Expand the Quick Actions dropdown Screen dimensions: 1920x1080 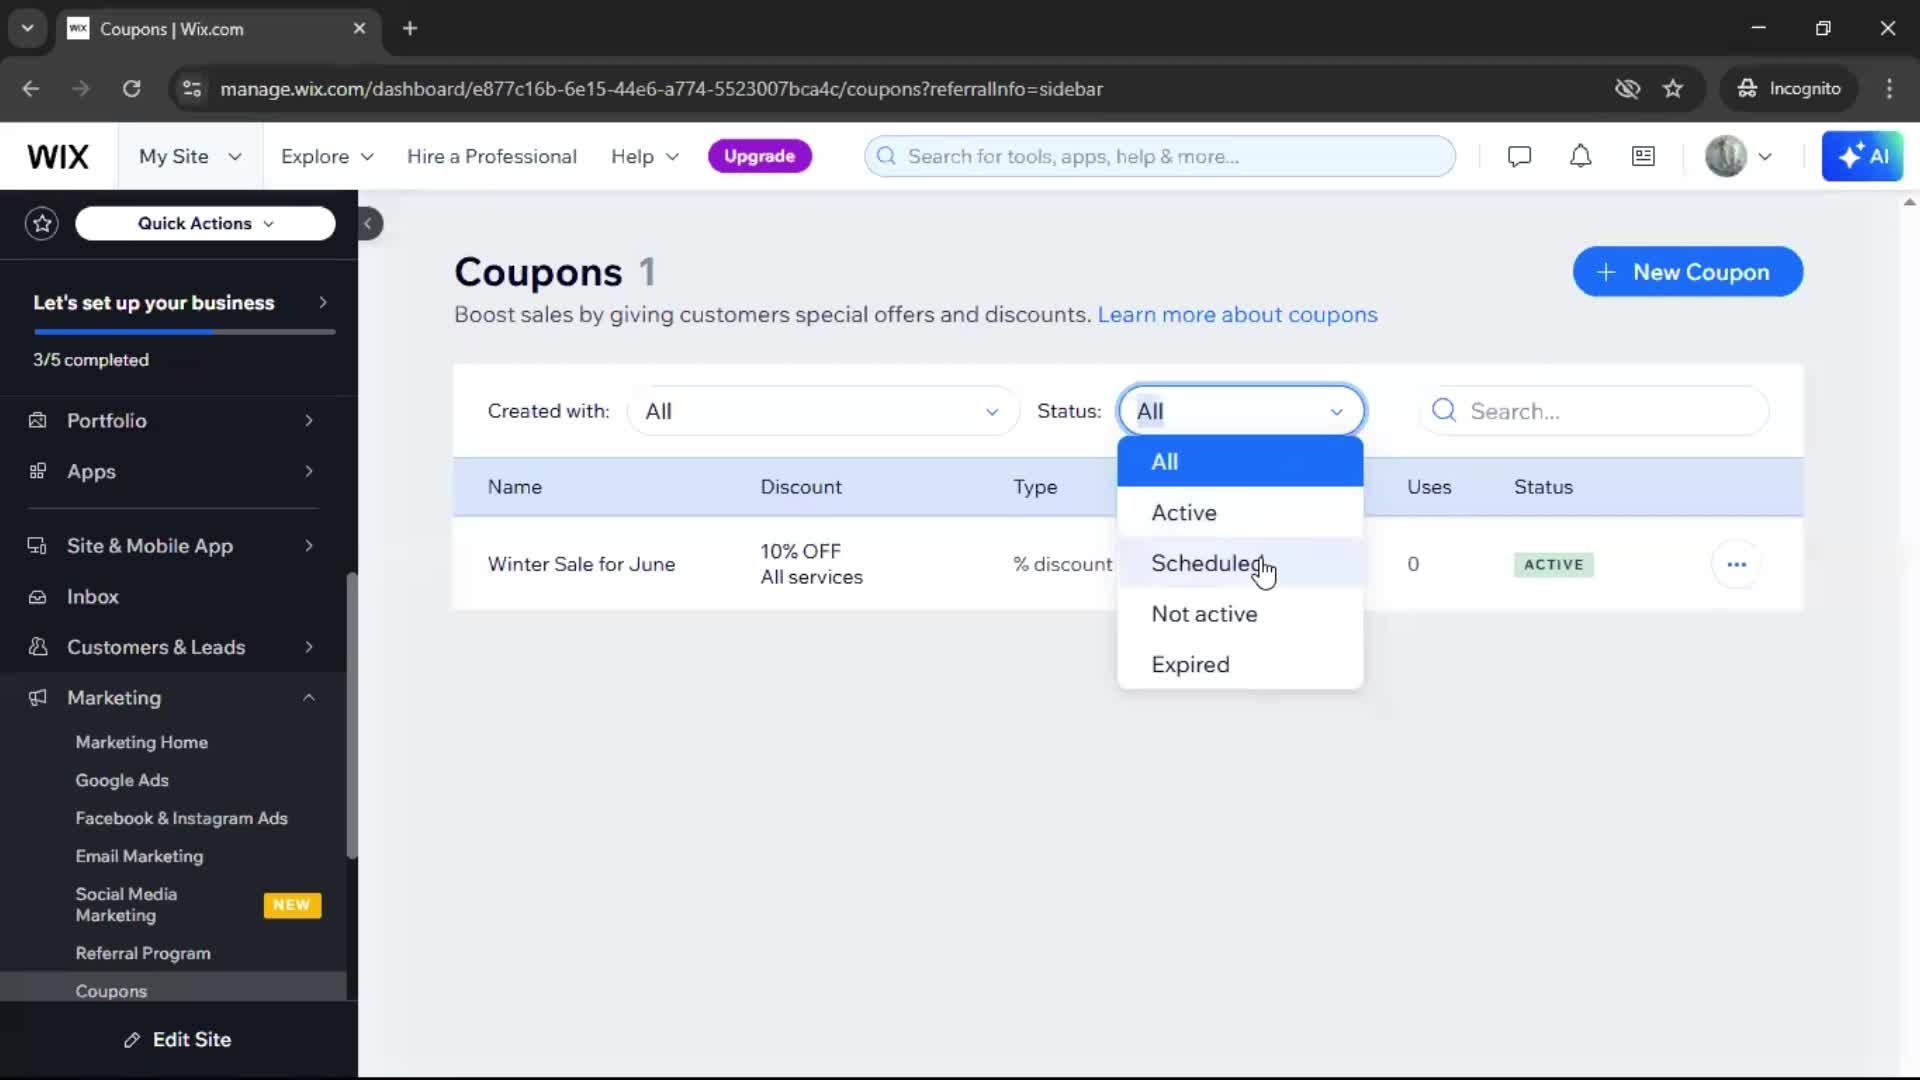point(205,223)
